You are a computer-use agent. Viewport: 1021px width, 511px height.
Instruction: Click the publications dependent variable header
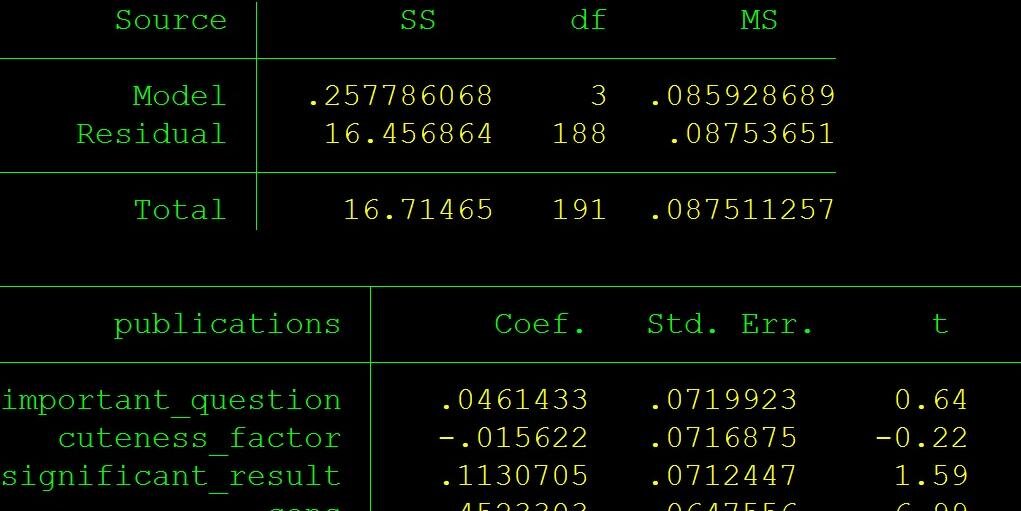[227, 324]
